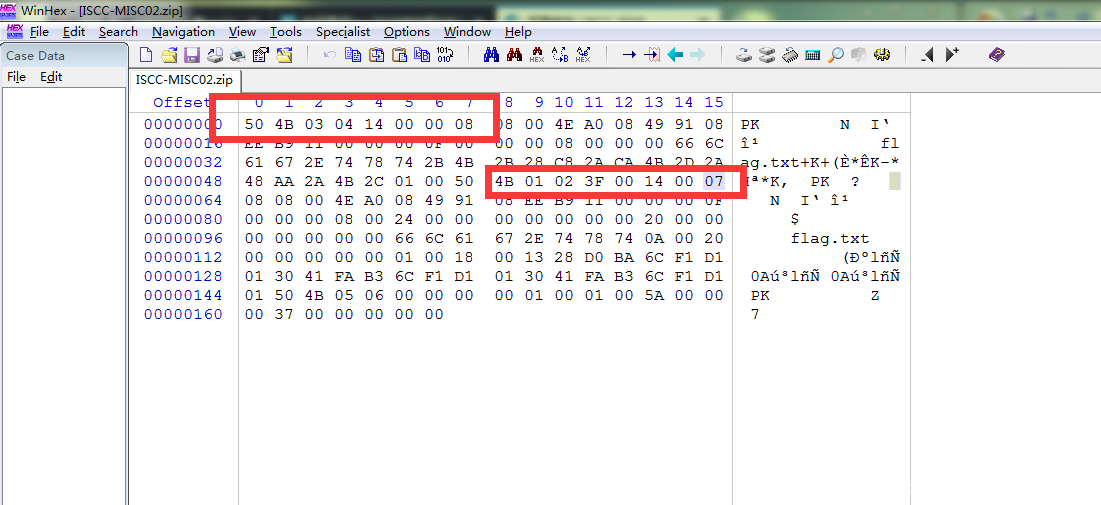Viewport: 1101px width, 505px height.
Task: Navigate forward with the faded cyan right arrow
Action: 697,55
